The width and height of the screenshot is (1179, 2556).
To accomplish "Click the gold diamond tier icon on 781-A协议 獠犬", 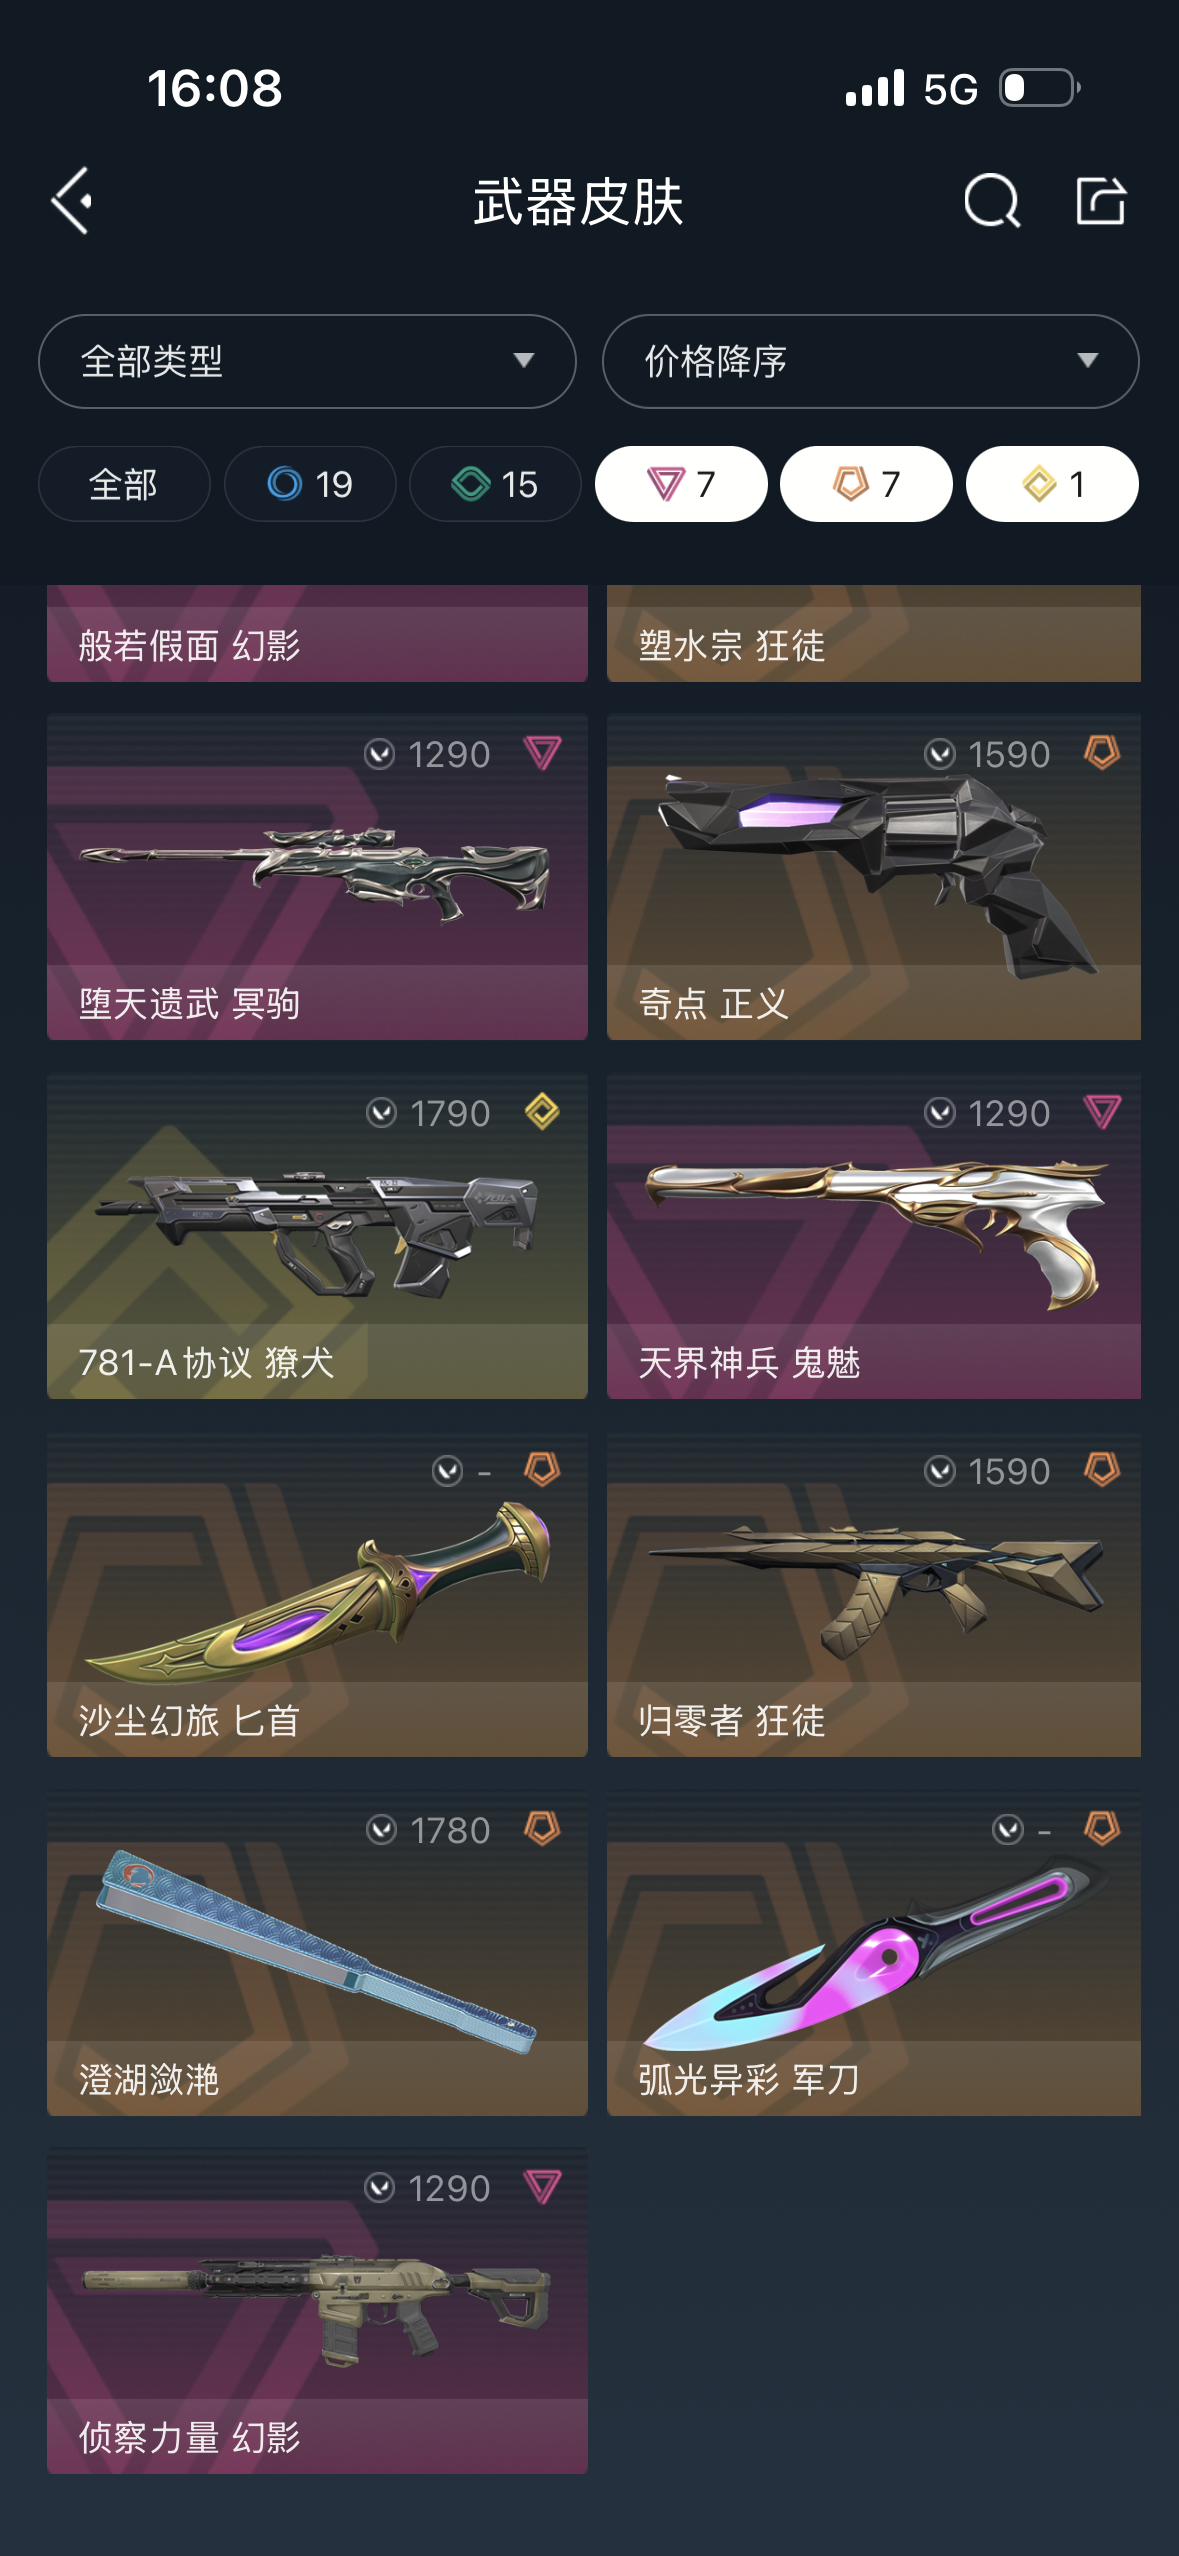I will (x=542, y=1111).
